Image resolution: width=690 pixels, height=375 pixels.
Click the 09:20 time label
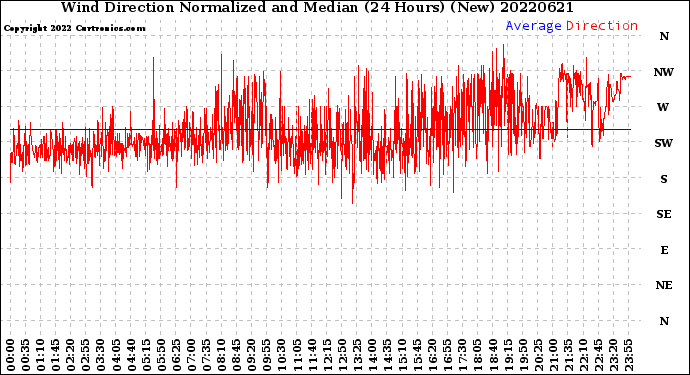point(251,356)
